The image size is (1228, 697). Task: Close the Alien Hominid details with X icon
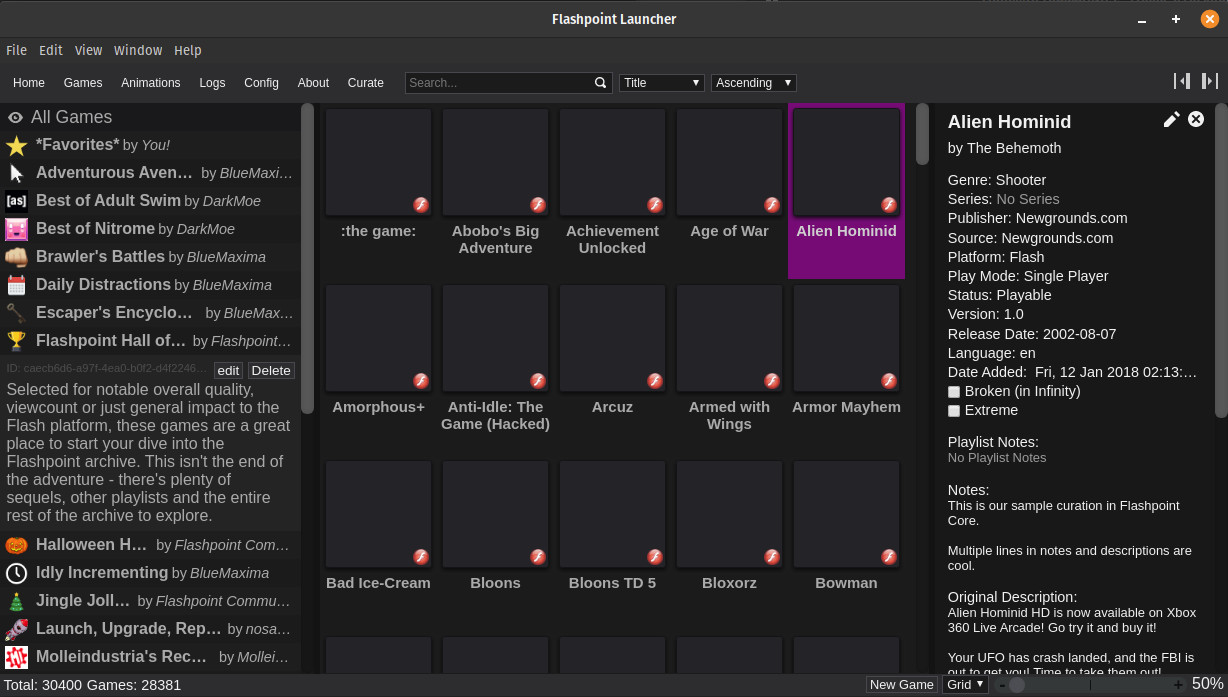[1196, 120]
